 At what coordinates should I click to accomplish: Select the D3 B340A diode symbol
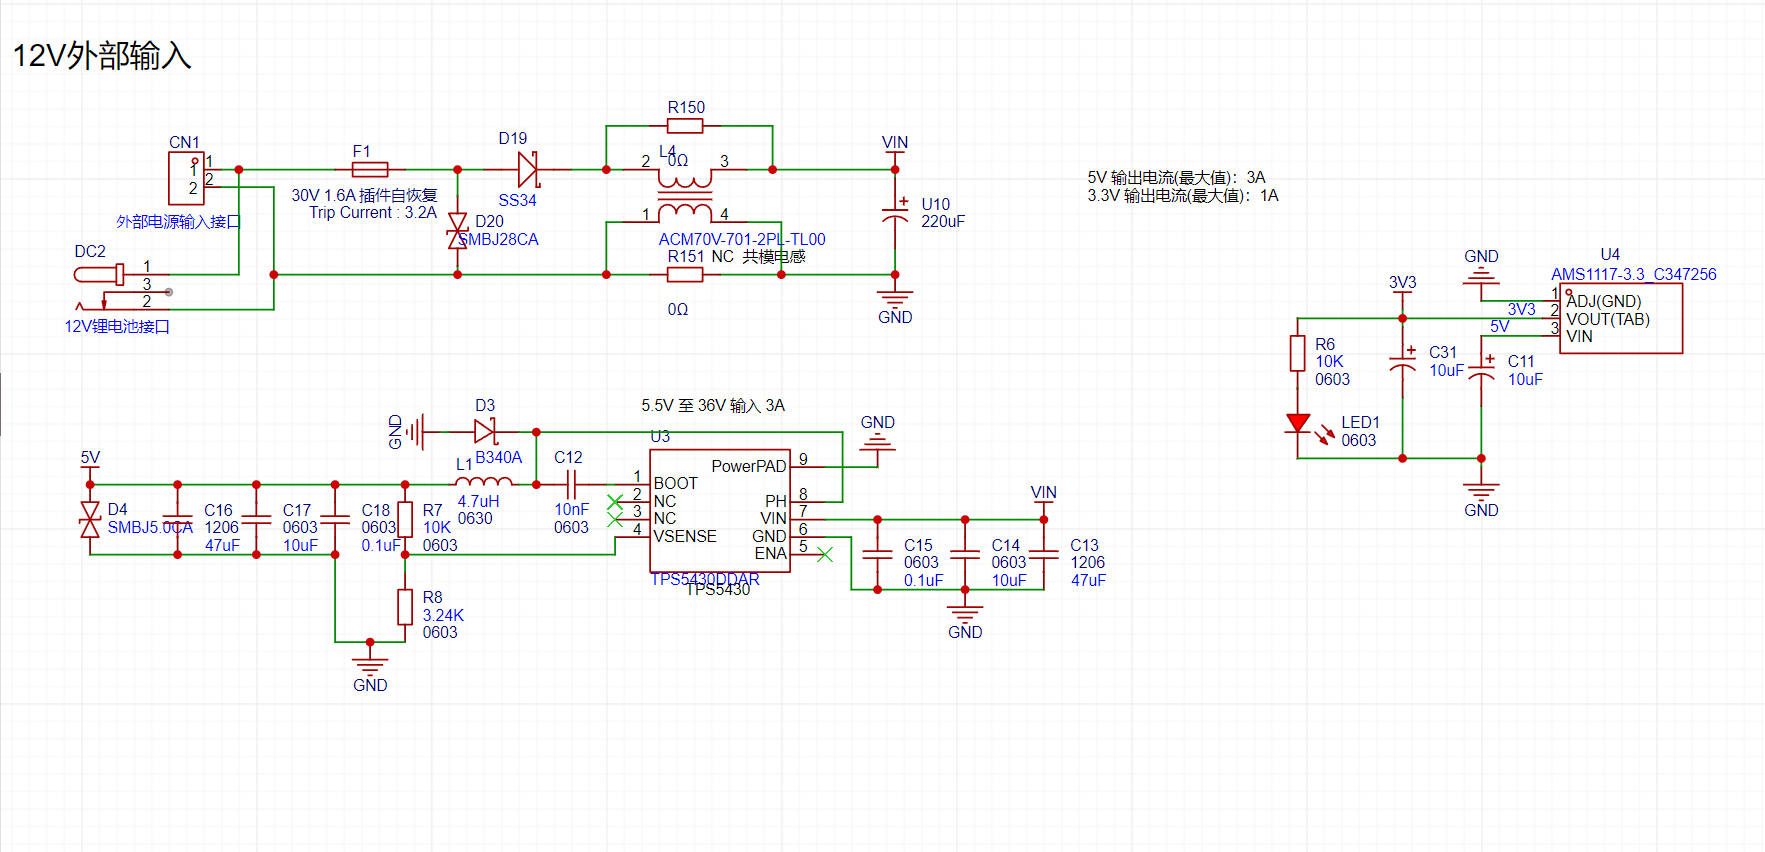(x=485, y=432)
